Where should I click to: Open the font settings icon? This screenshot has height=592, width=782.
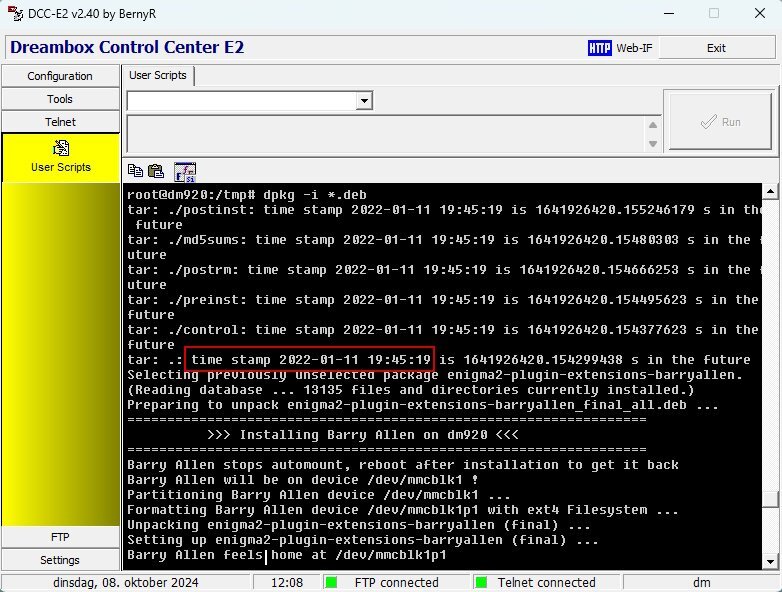pos(185,172)
